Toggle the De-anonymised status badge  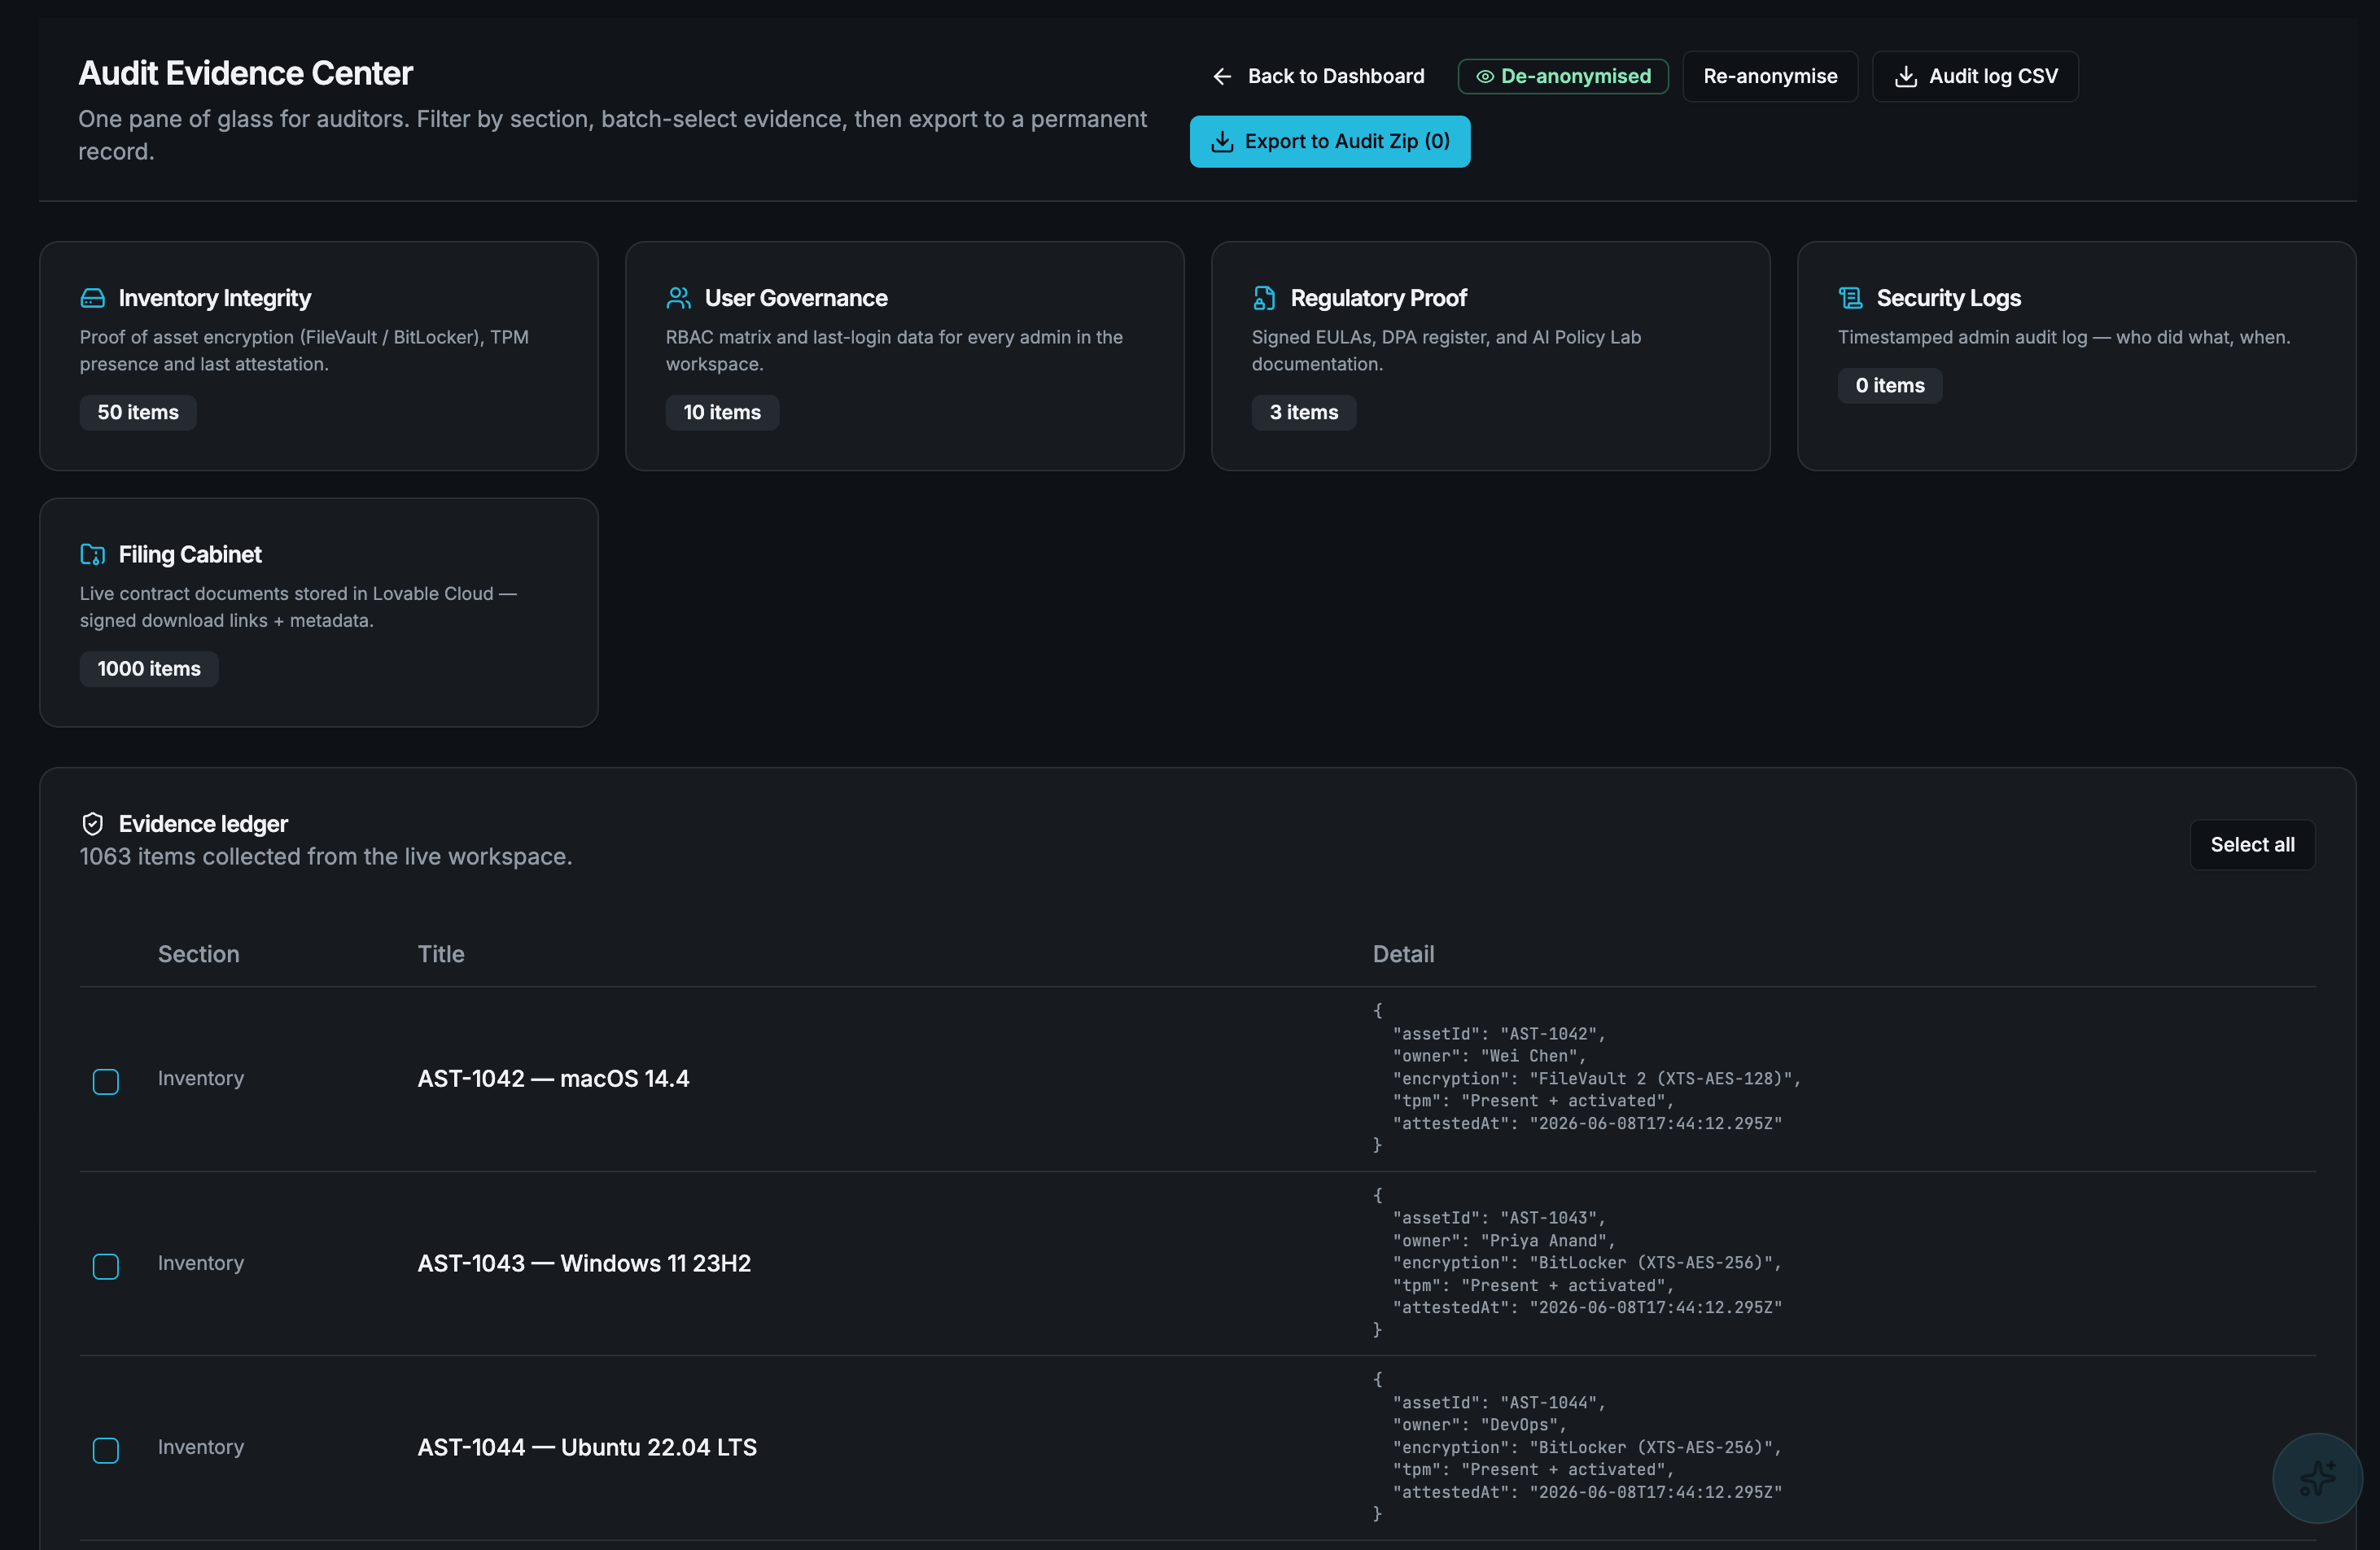[1563, 76]
